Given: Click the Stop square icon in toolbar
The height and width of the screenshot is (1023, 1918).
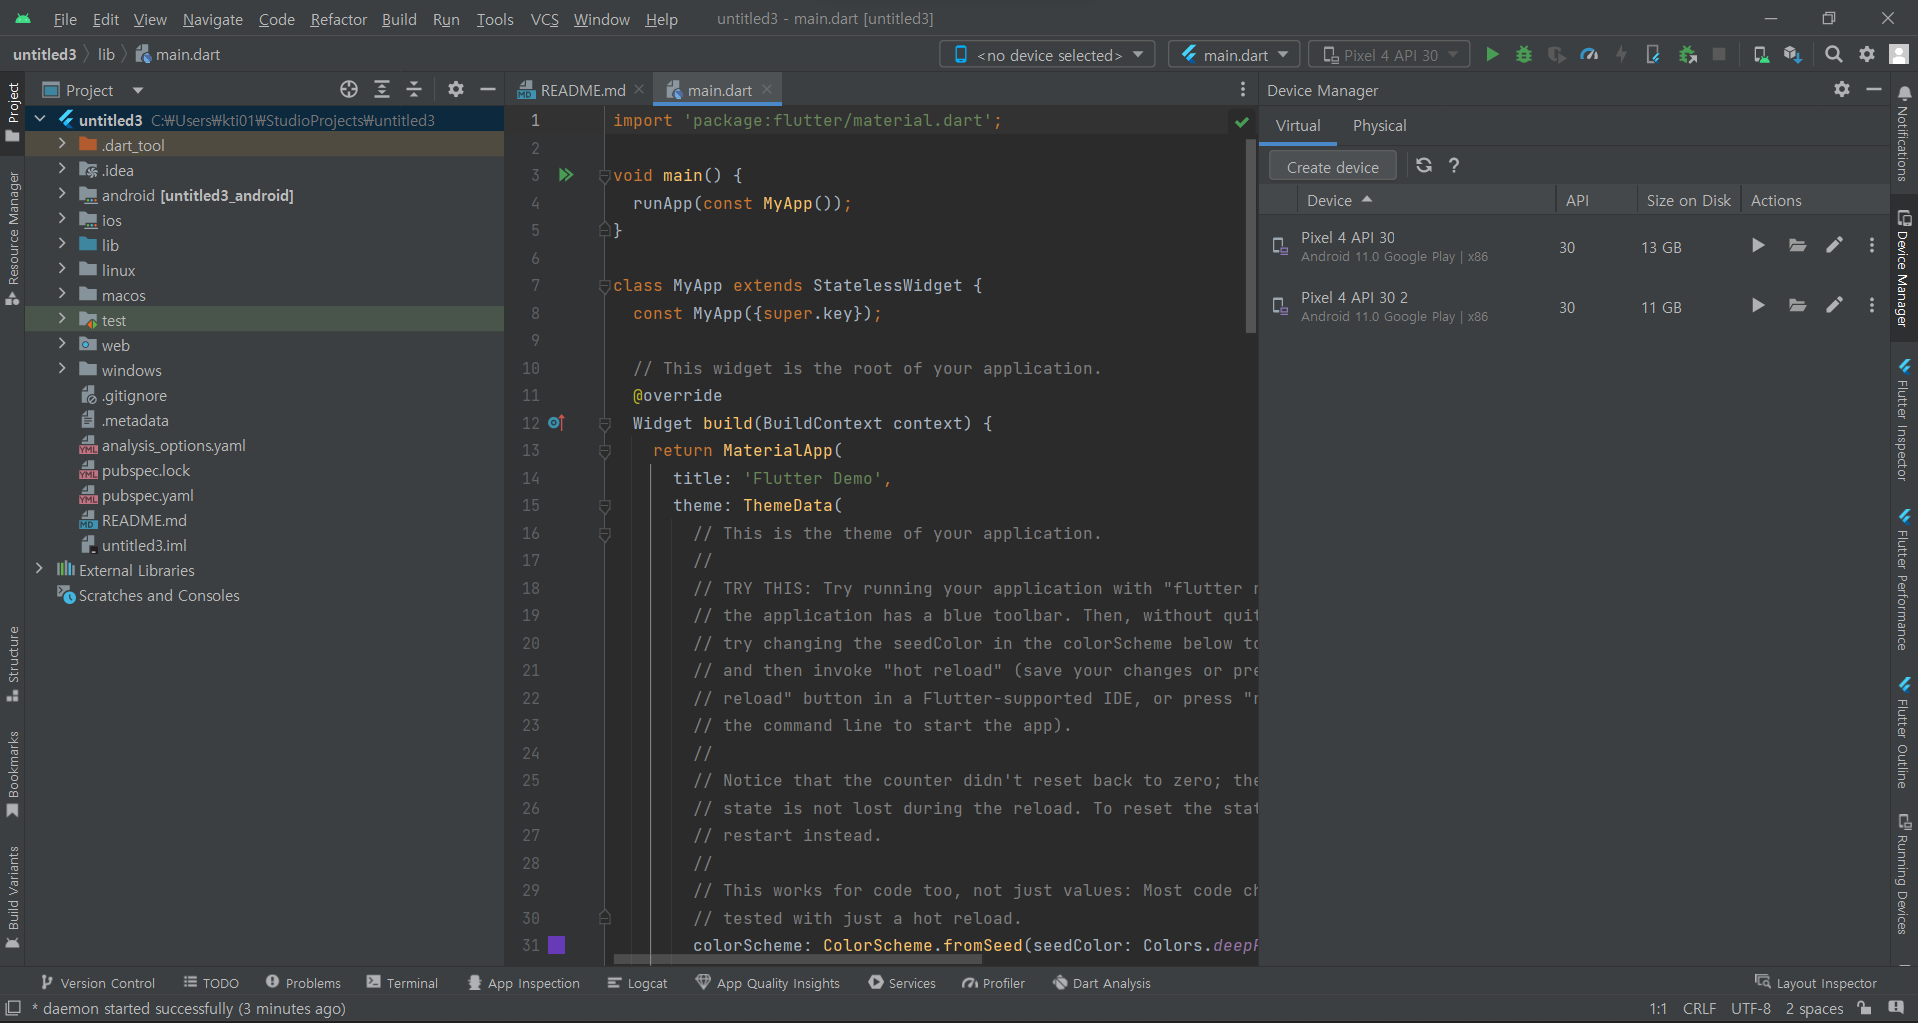Looking at the screenshot, I should pos(1719,55).
